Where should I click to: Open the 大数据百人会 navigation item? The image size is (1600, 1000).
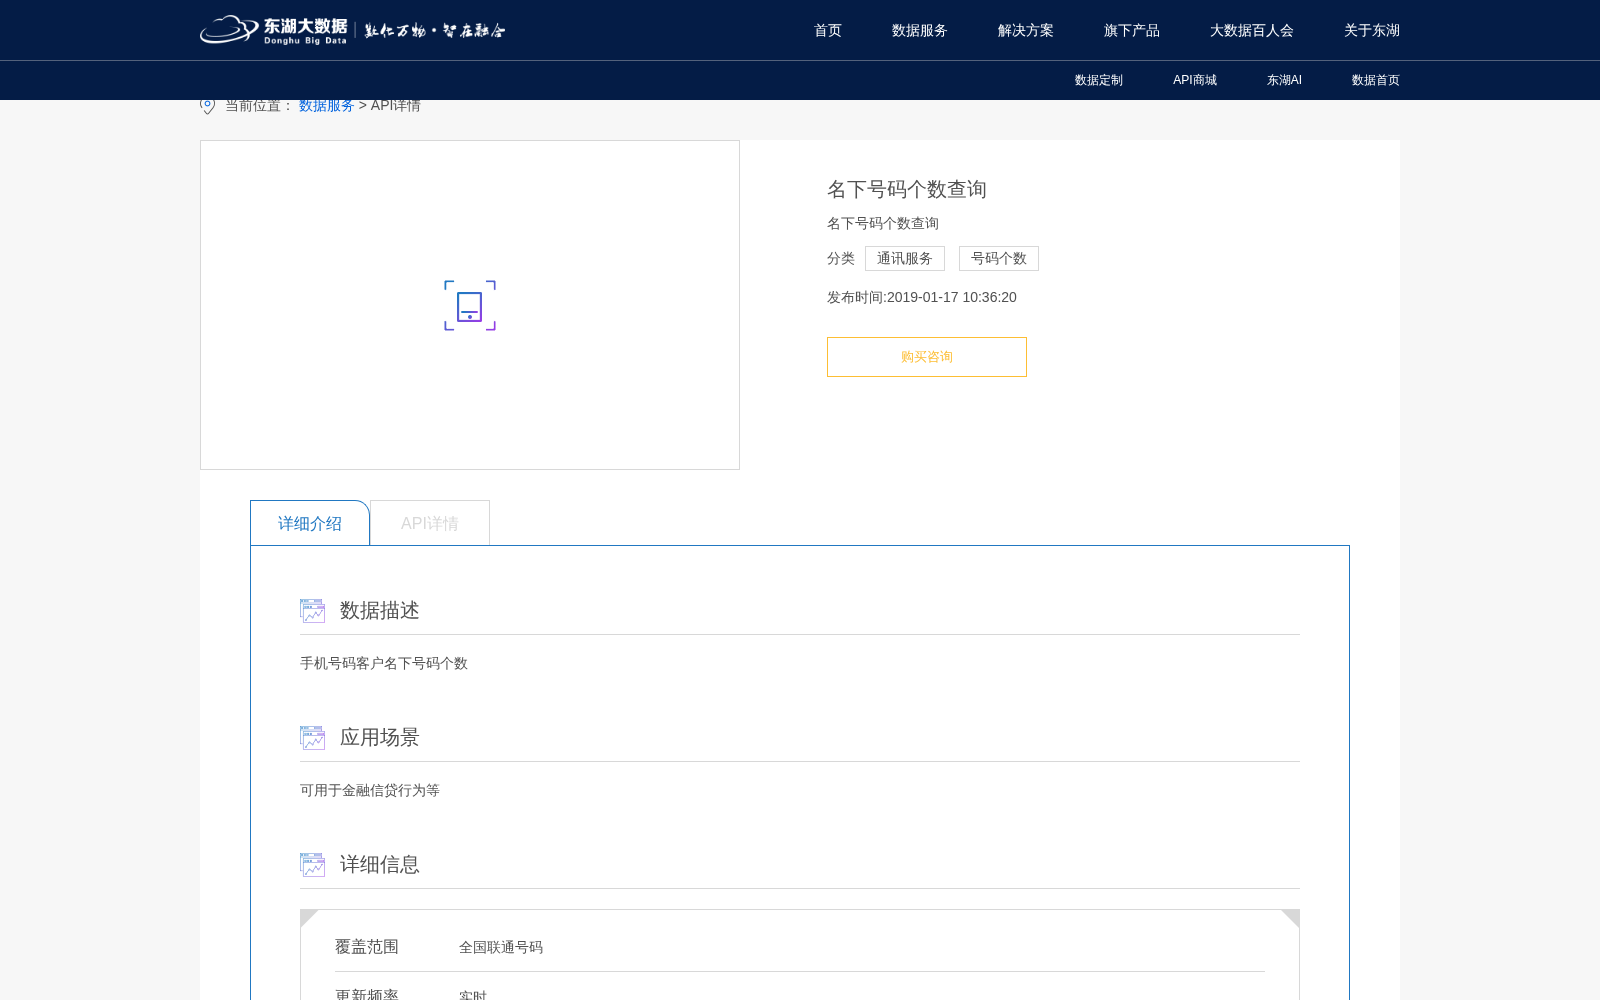(x=1252, y=30)
